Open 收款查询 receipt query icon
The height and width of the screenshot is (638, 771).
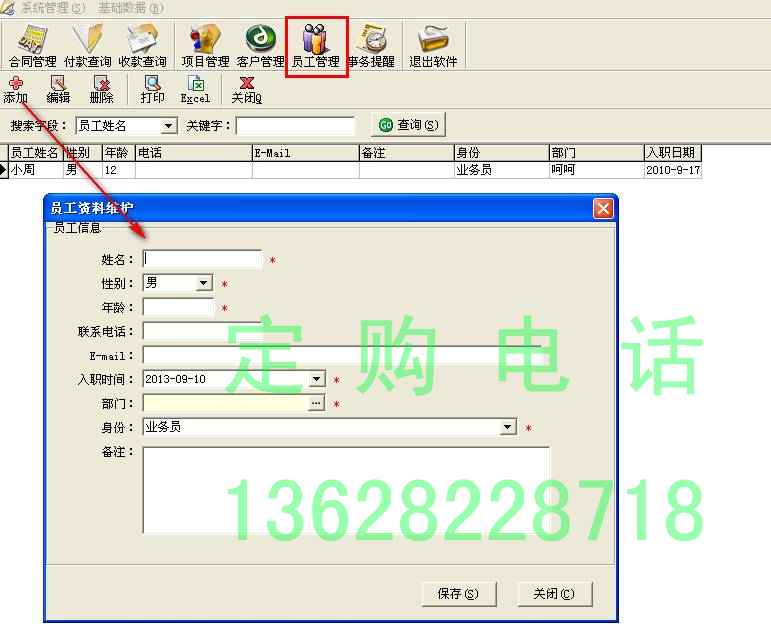pyautogui.click(x=142, y=46)
